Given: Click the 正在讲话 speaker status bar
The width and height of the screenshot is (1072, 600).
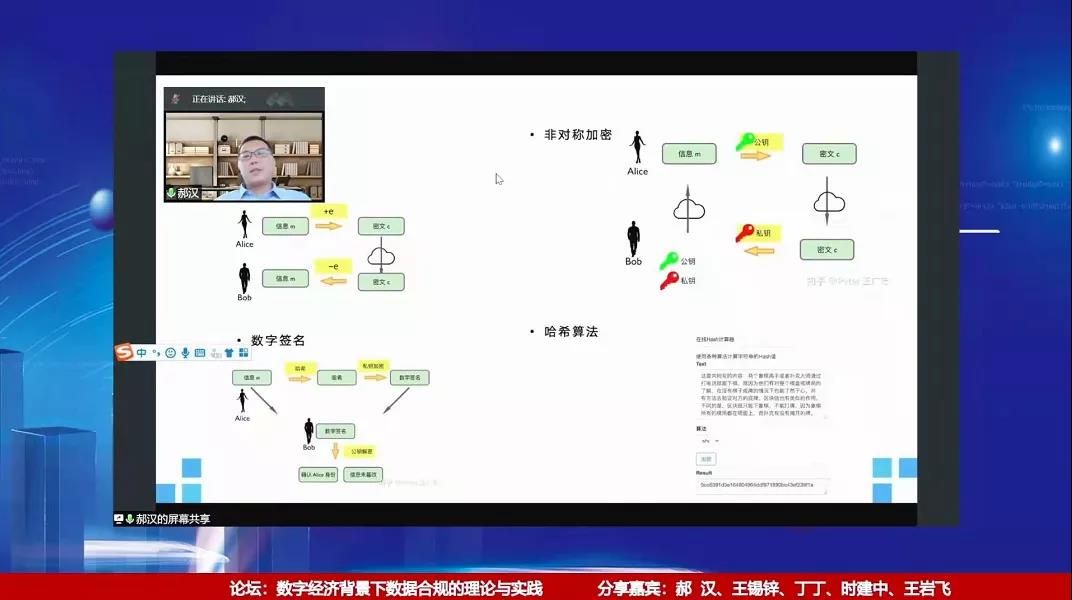Looking at the screenshot, I should click(244, 99).
